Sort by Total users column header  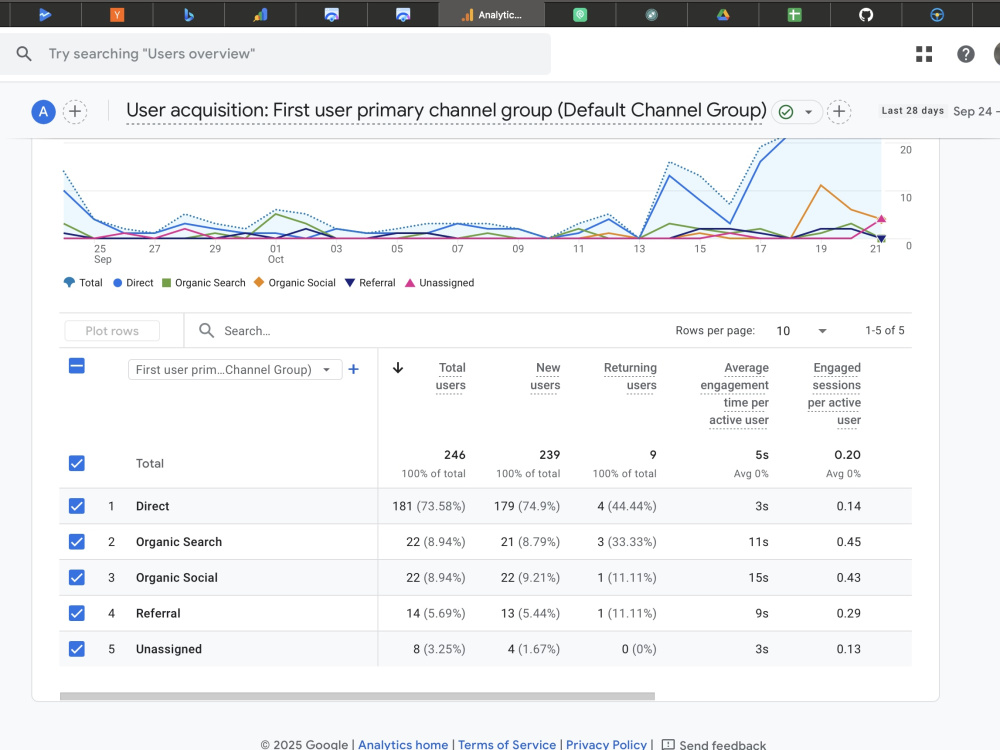pyautogui.click(x=450, y=376)
